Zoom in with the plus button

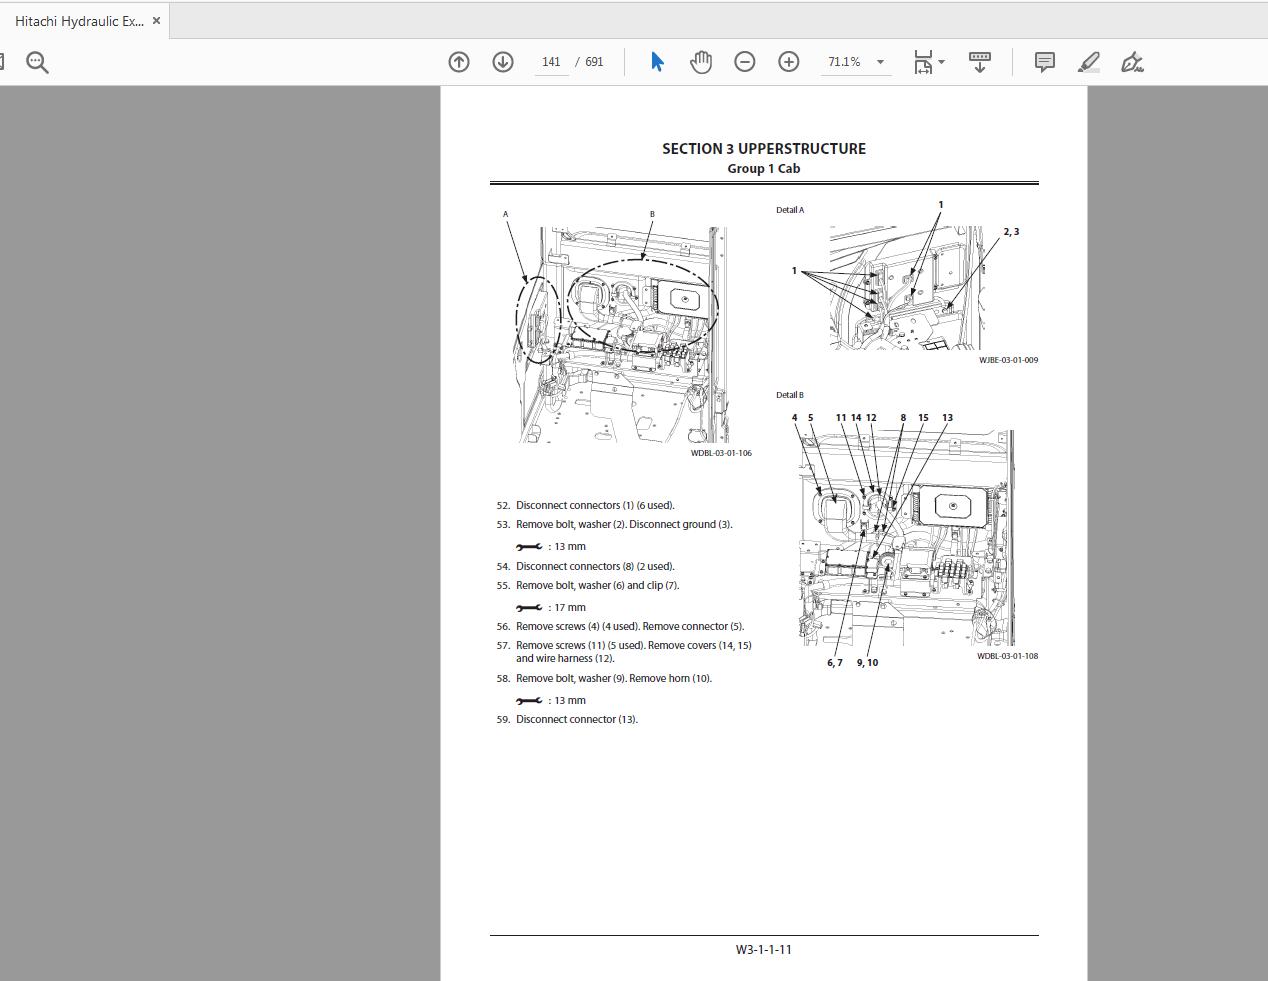pyautogui.click(x=789, y=62)
